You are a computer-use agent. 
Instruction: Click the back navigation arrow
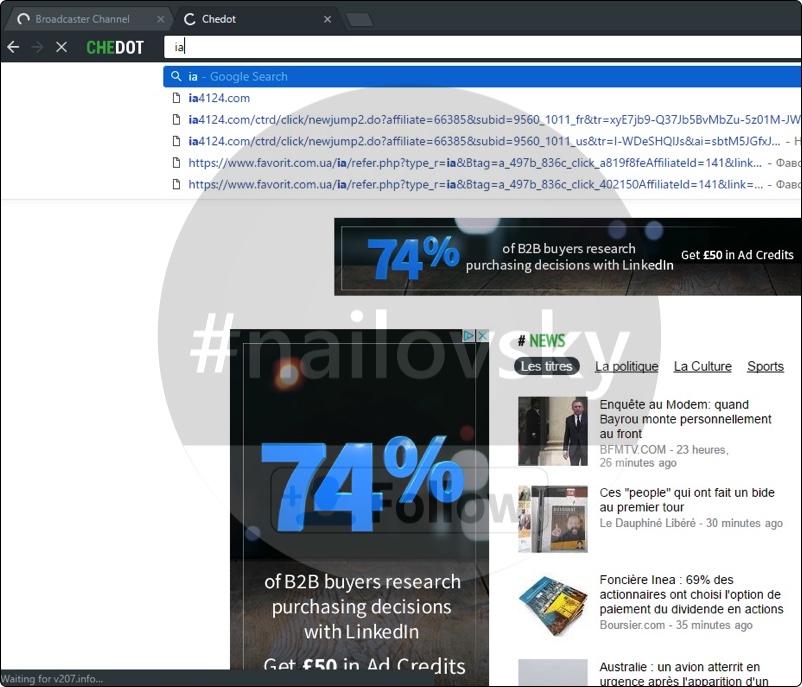pos(13,46)
